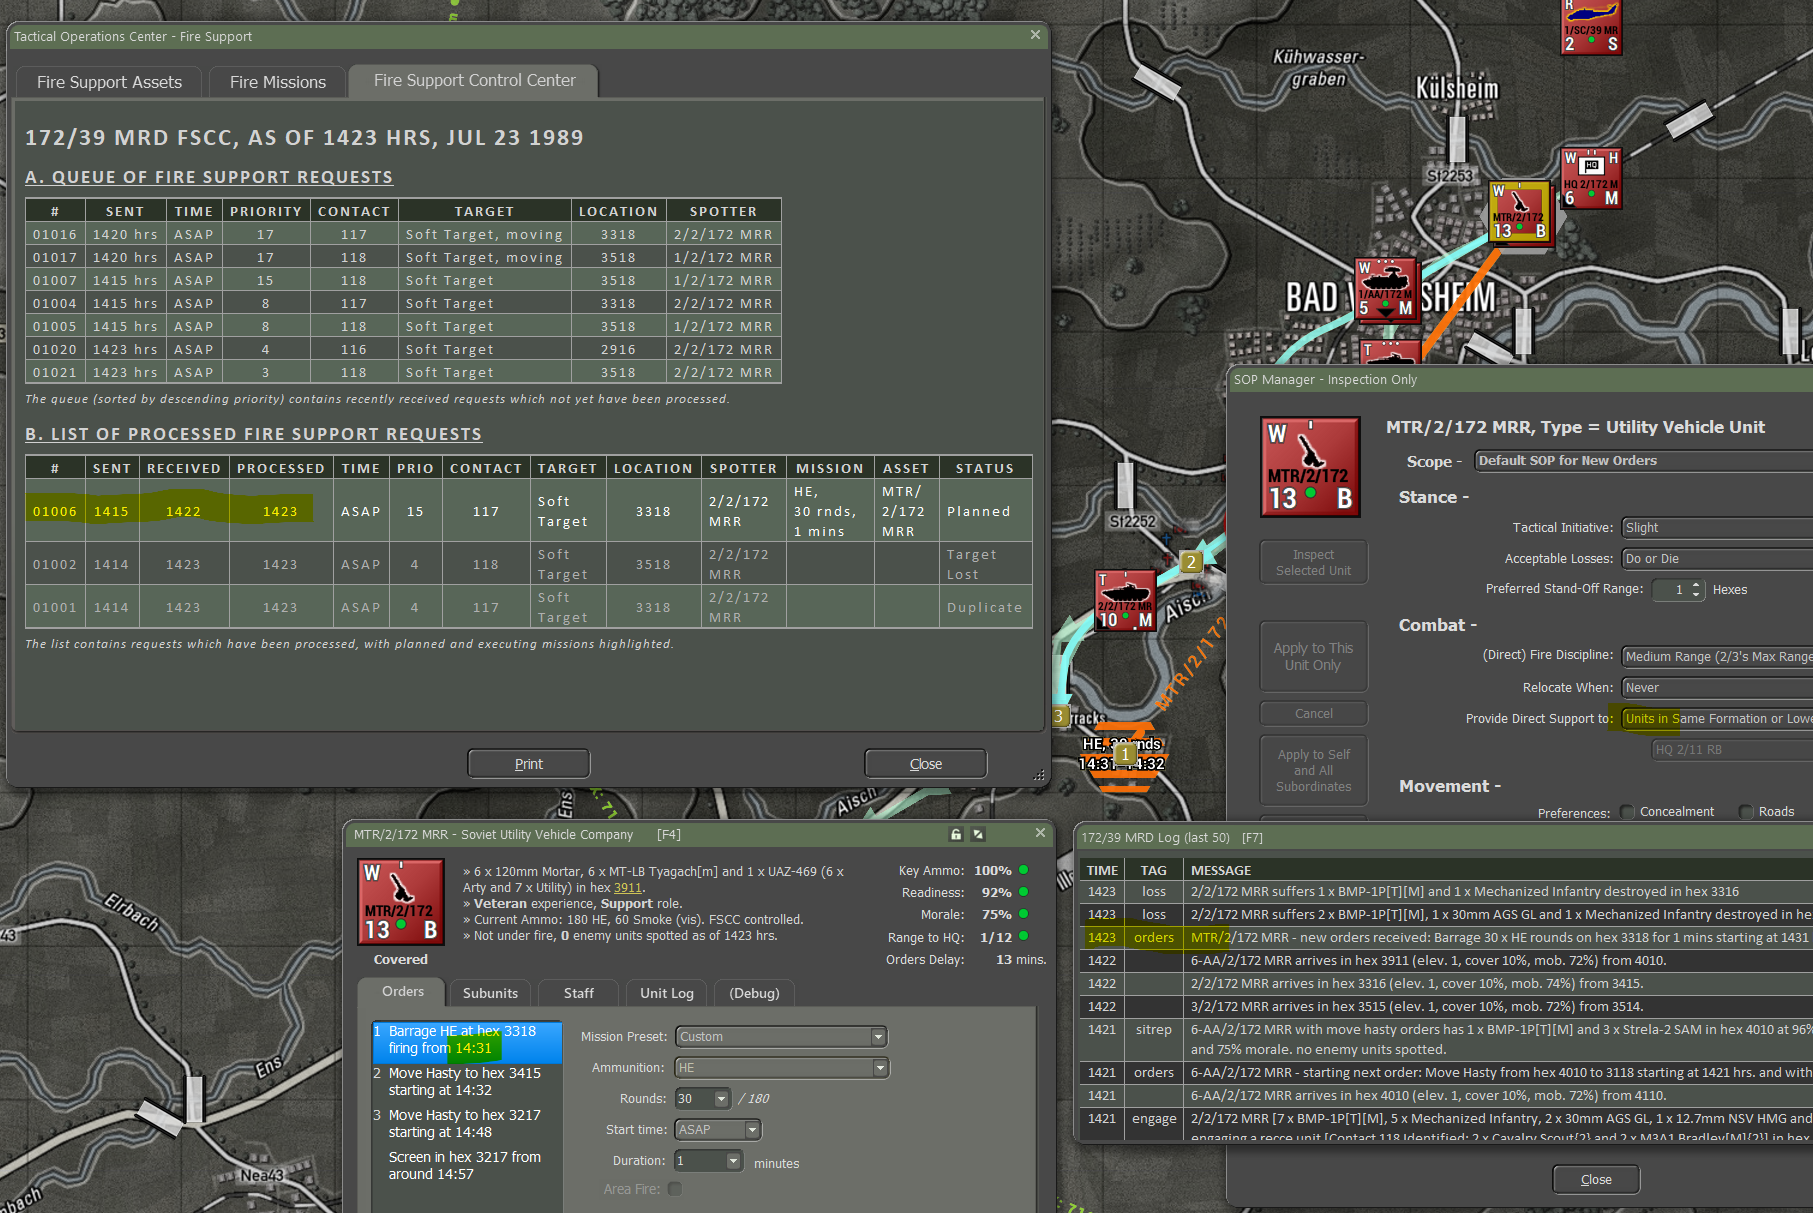Open the Start time dropdown

point(718,1130)
